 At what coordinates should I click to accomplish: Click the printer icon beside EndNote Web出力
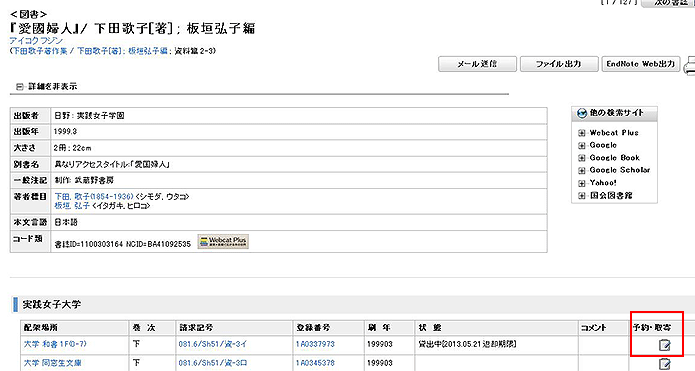690,66
